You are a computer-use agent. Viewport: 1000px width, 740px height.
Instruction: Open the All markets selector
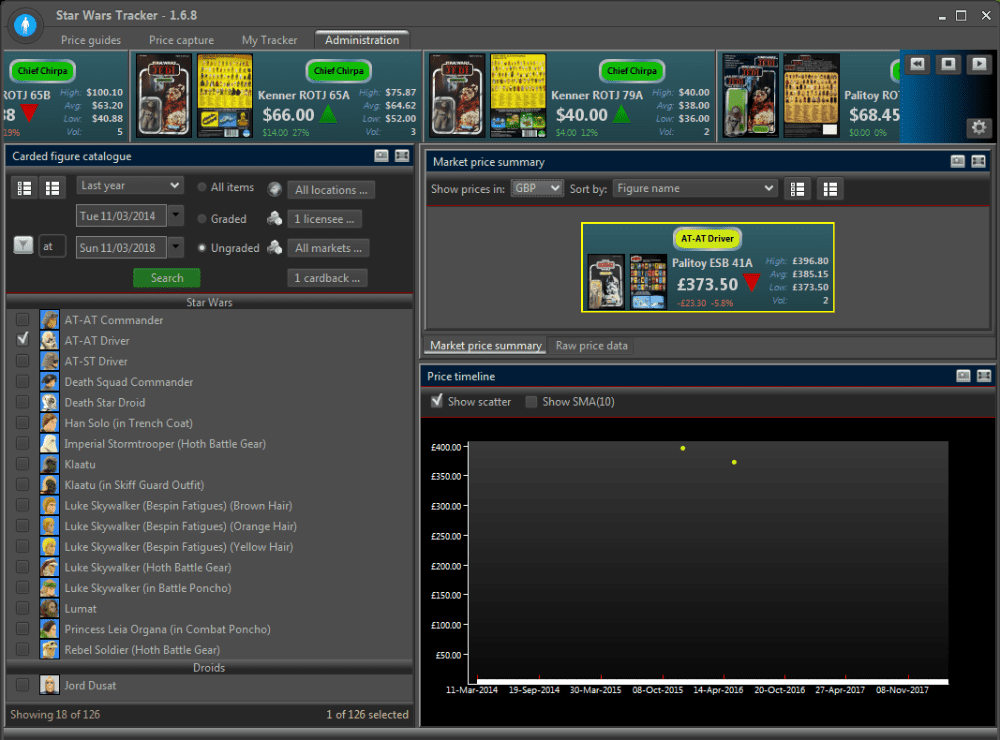coord(328,248)
